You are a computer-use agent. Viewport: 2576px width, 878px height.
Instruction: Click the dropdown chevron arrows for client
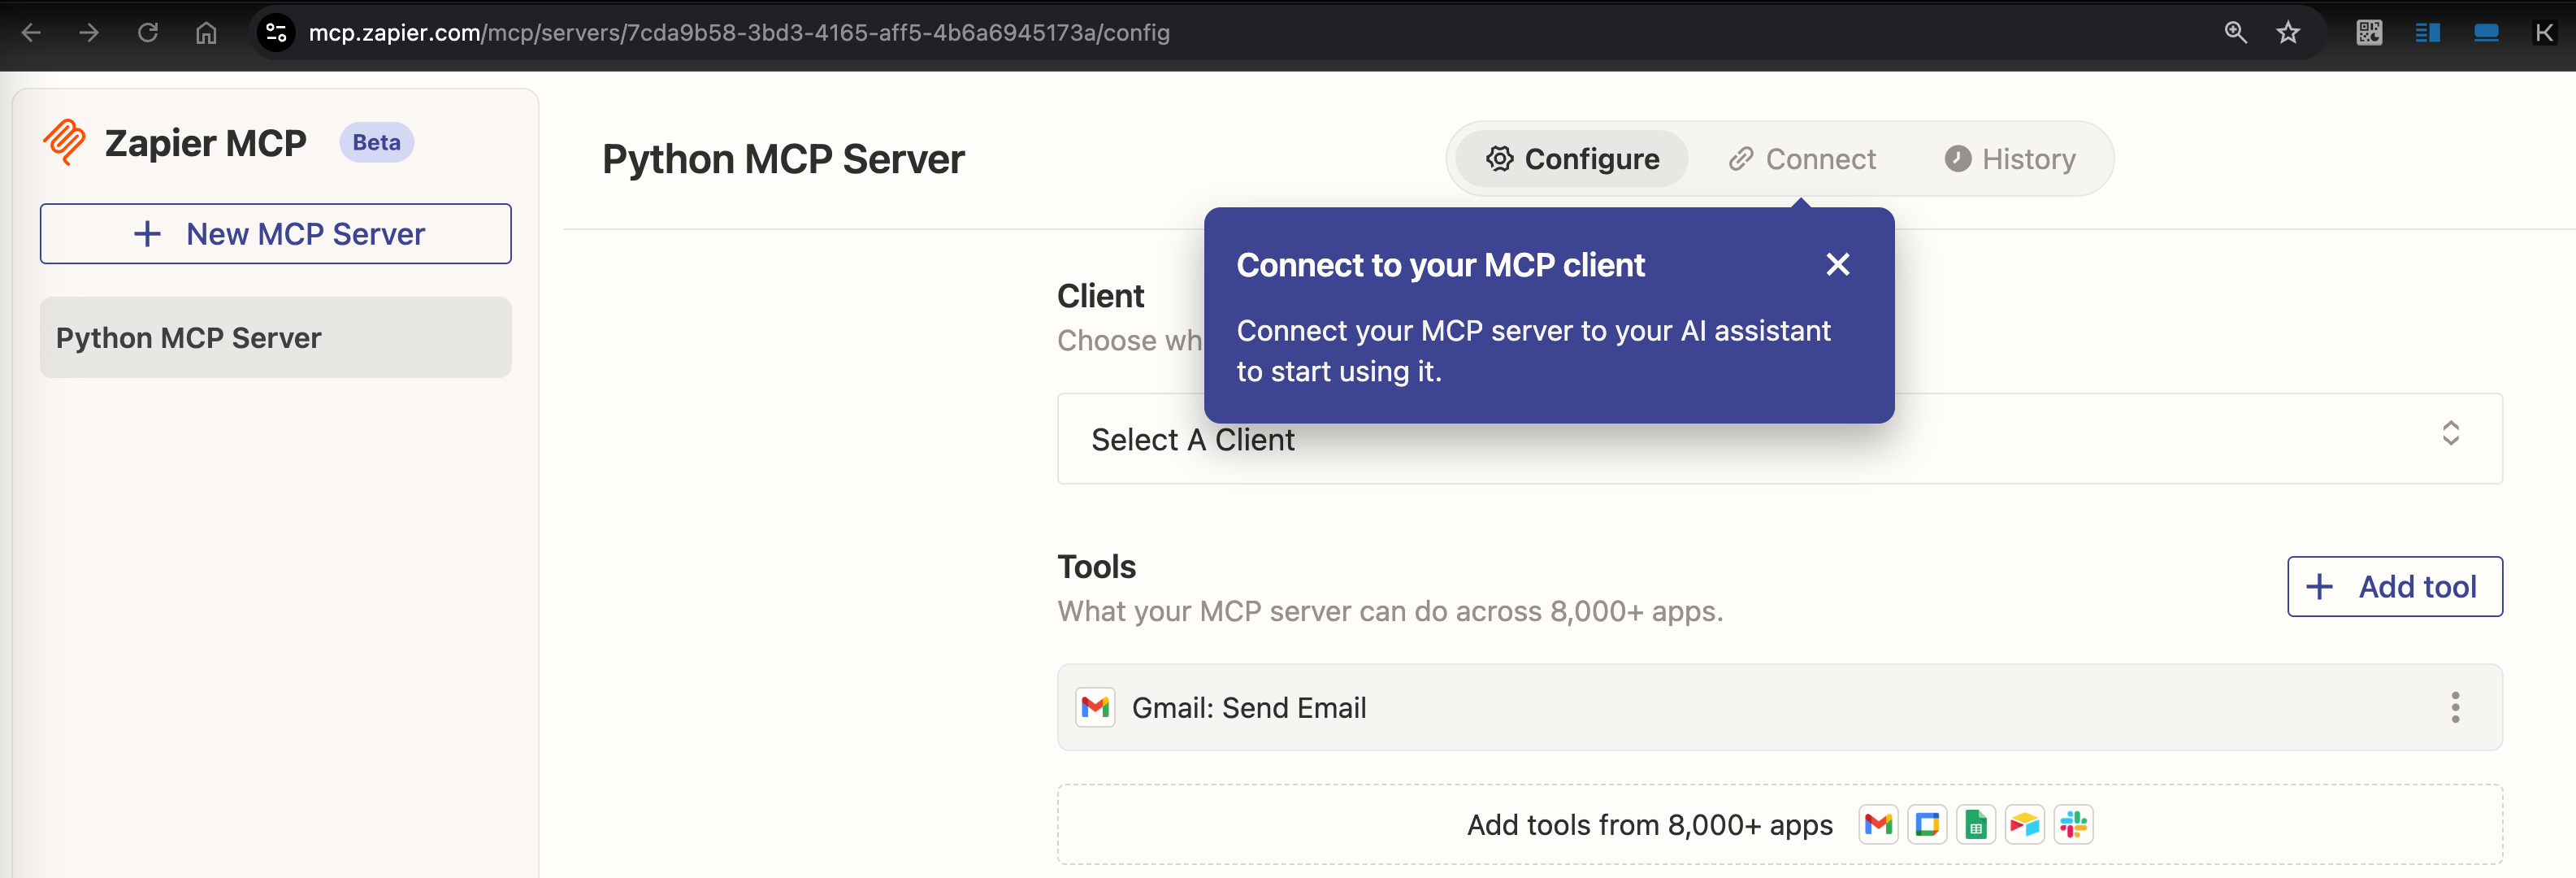pyautogui.click(x=2450, y=433)
